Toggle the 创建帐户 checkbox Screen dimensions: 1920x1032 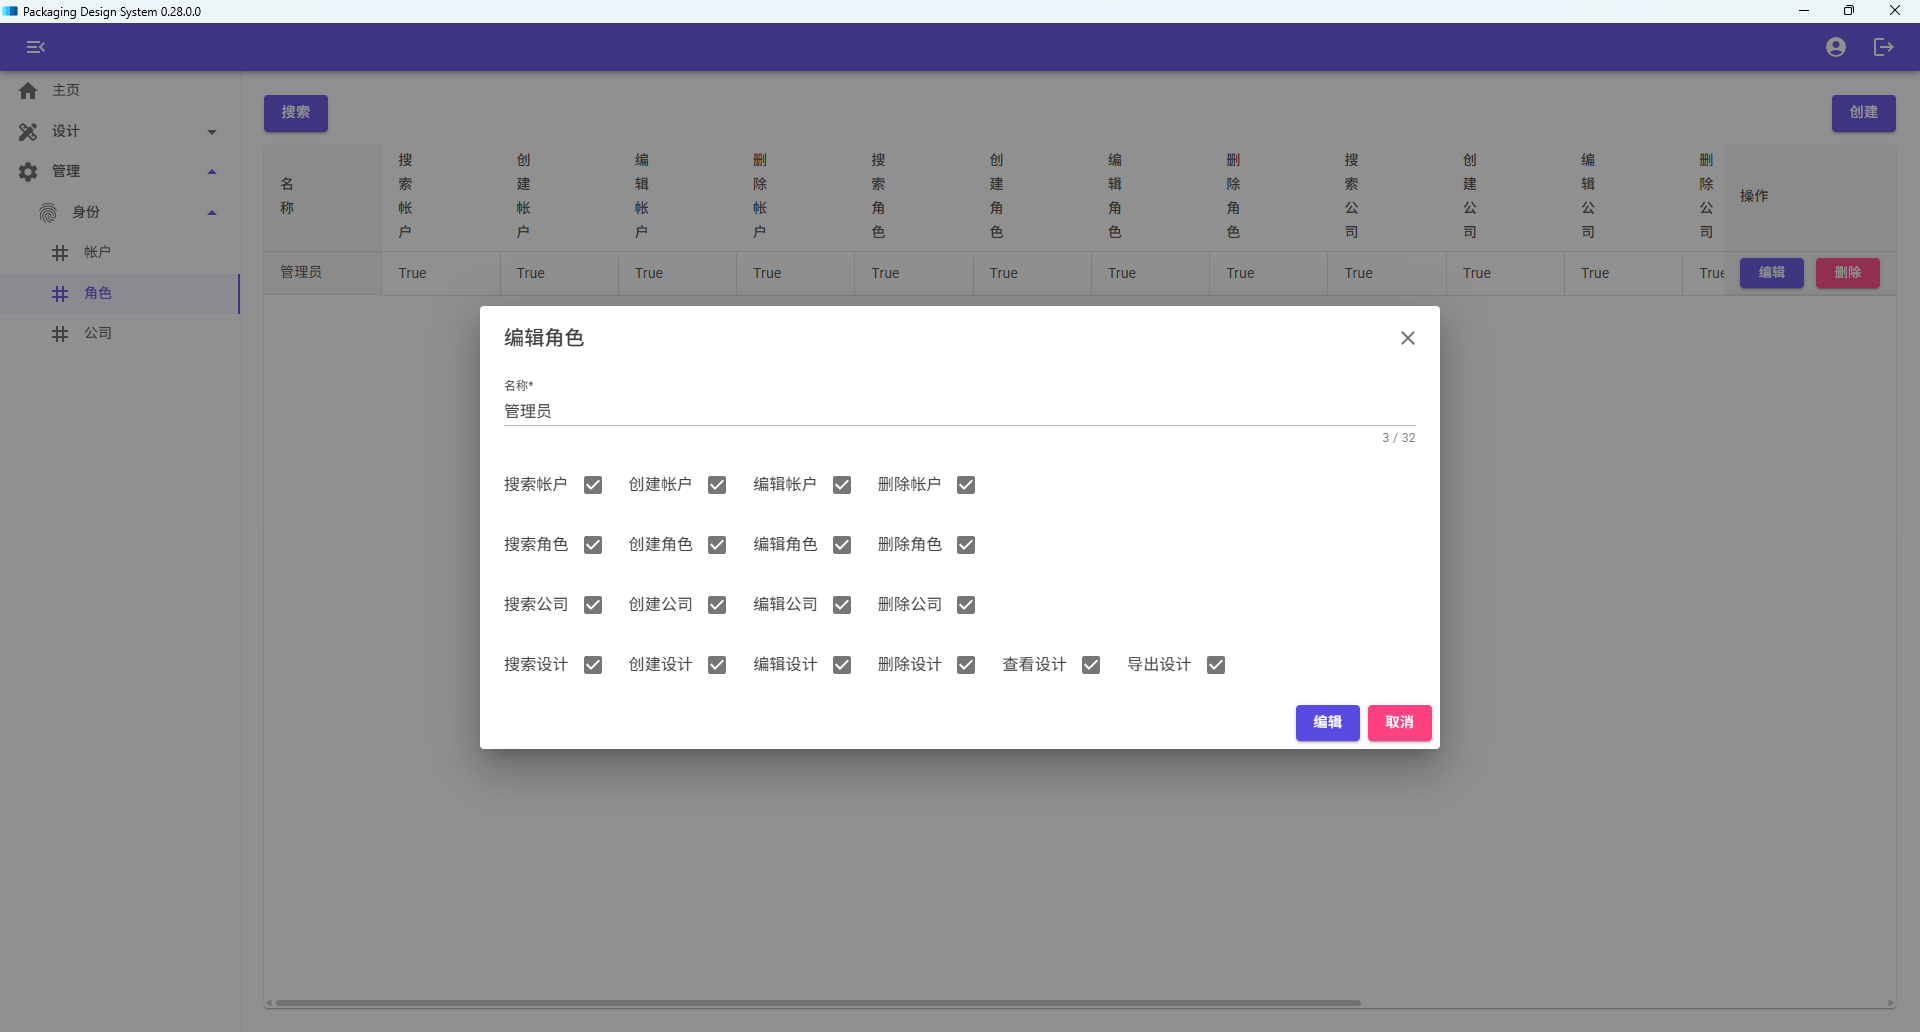coord(717,485)
